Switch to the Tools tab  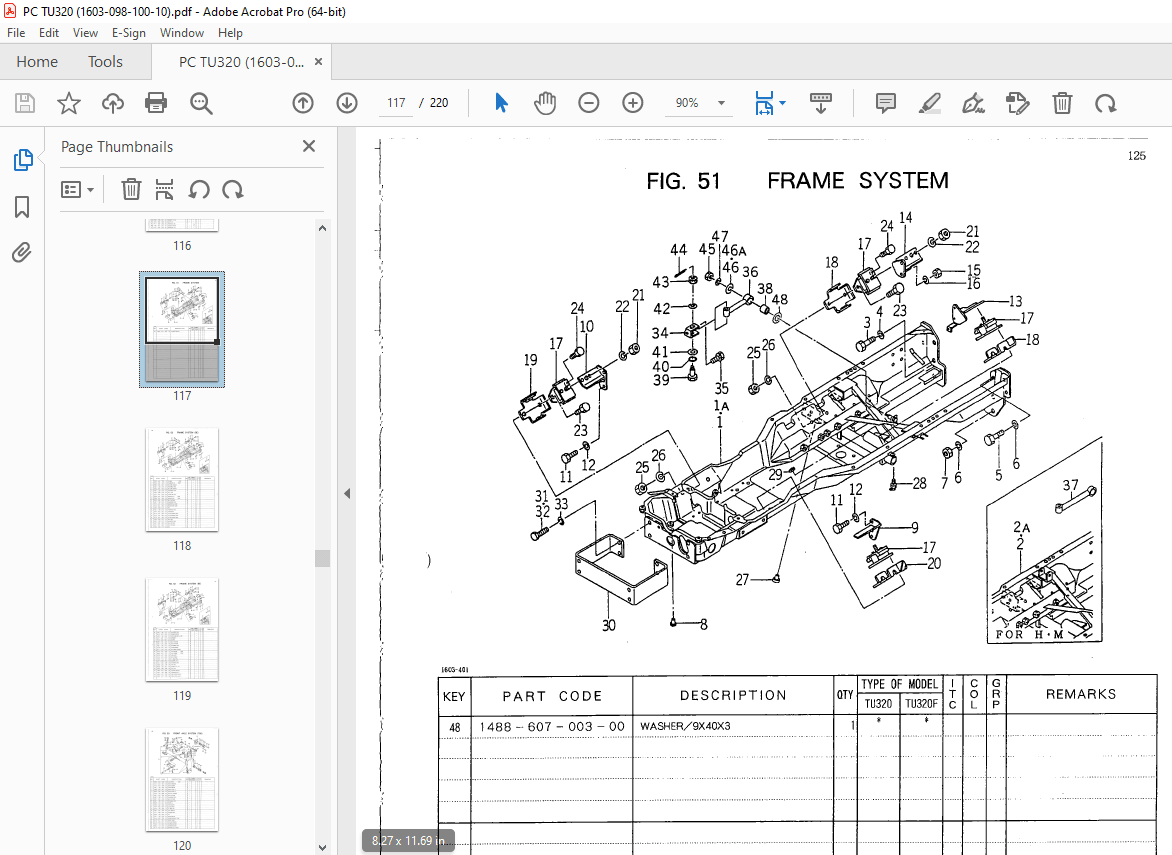[x=105, y=61]
